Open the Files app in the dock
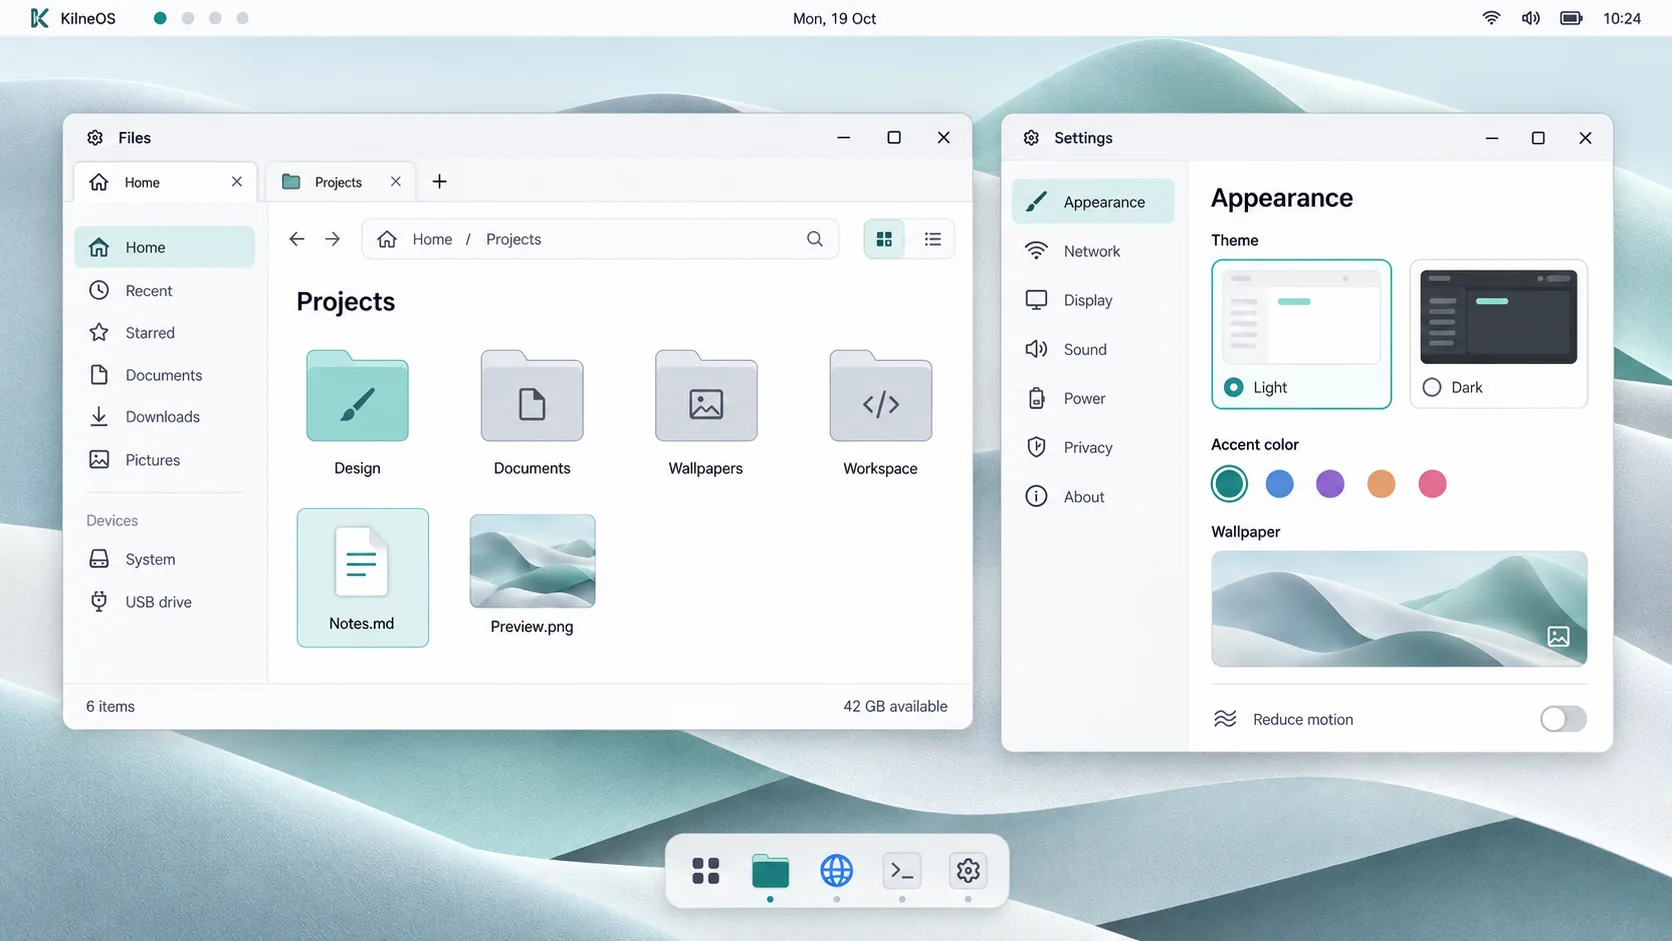Viewport: 1672px width, 941px height. click(x=770, y=871)
